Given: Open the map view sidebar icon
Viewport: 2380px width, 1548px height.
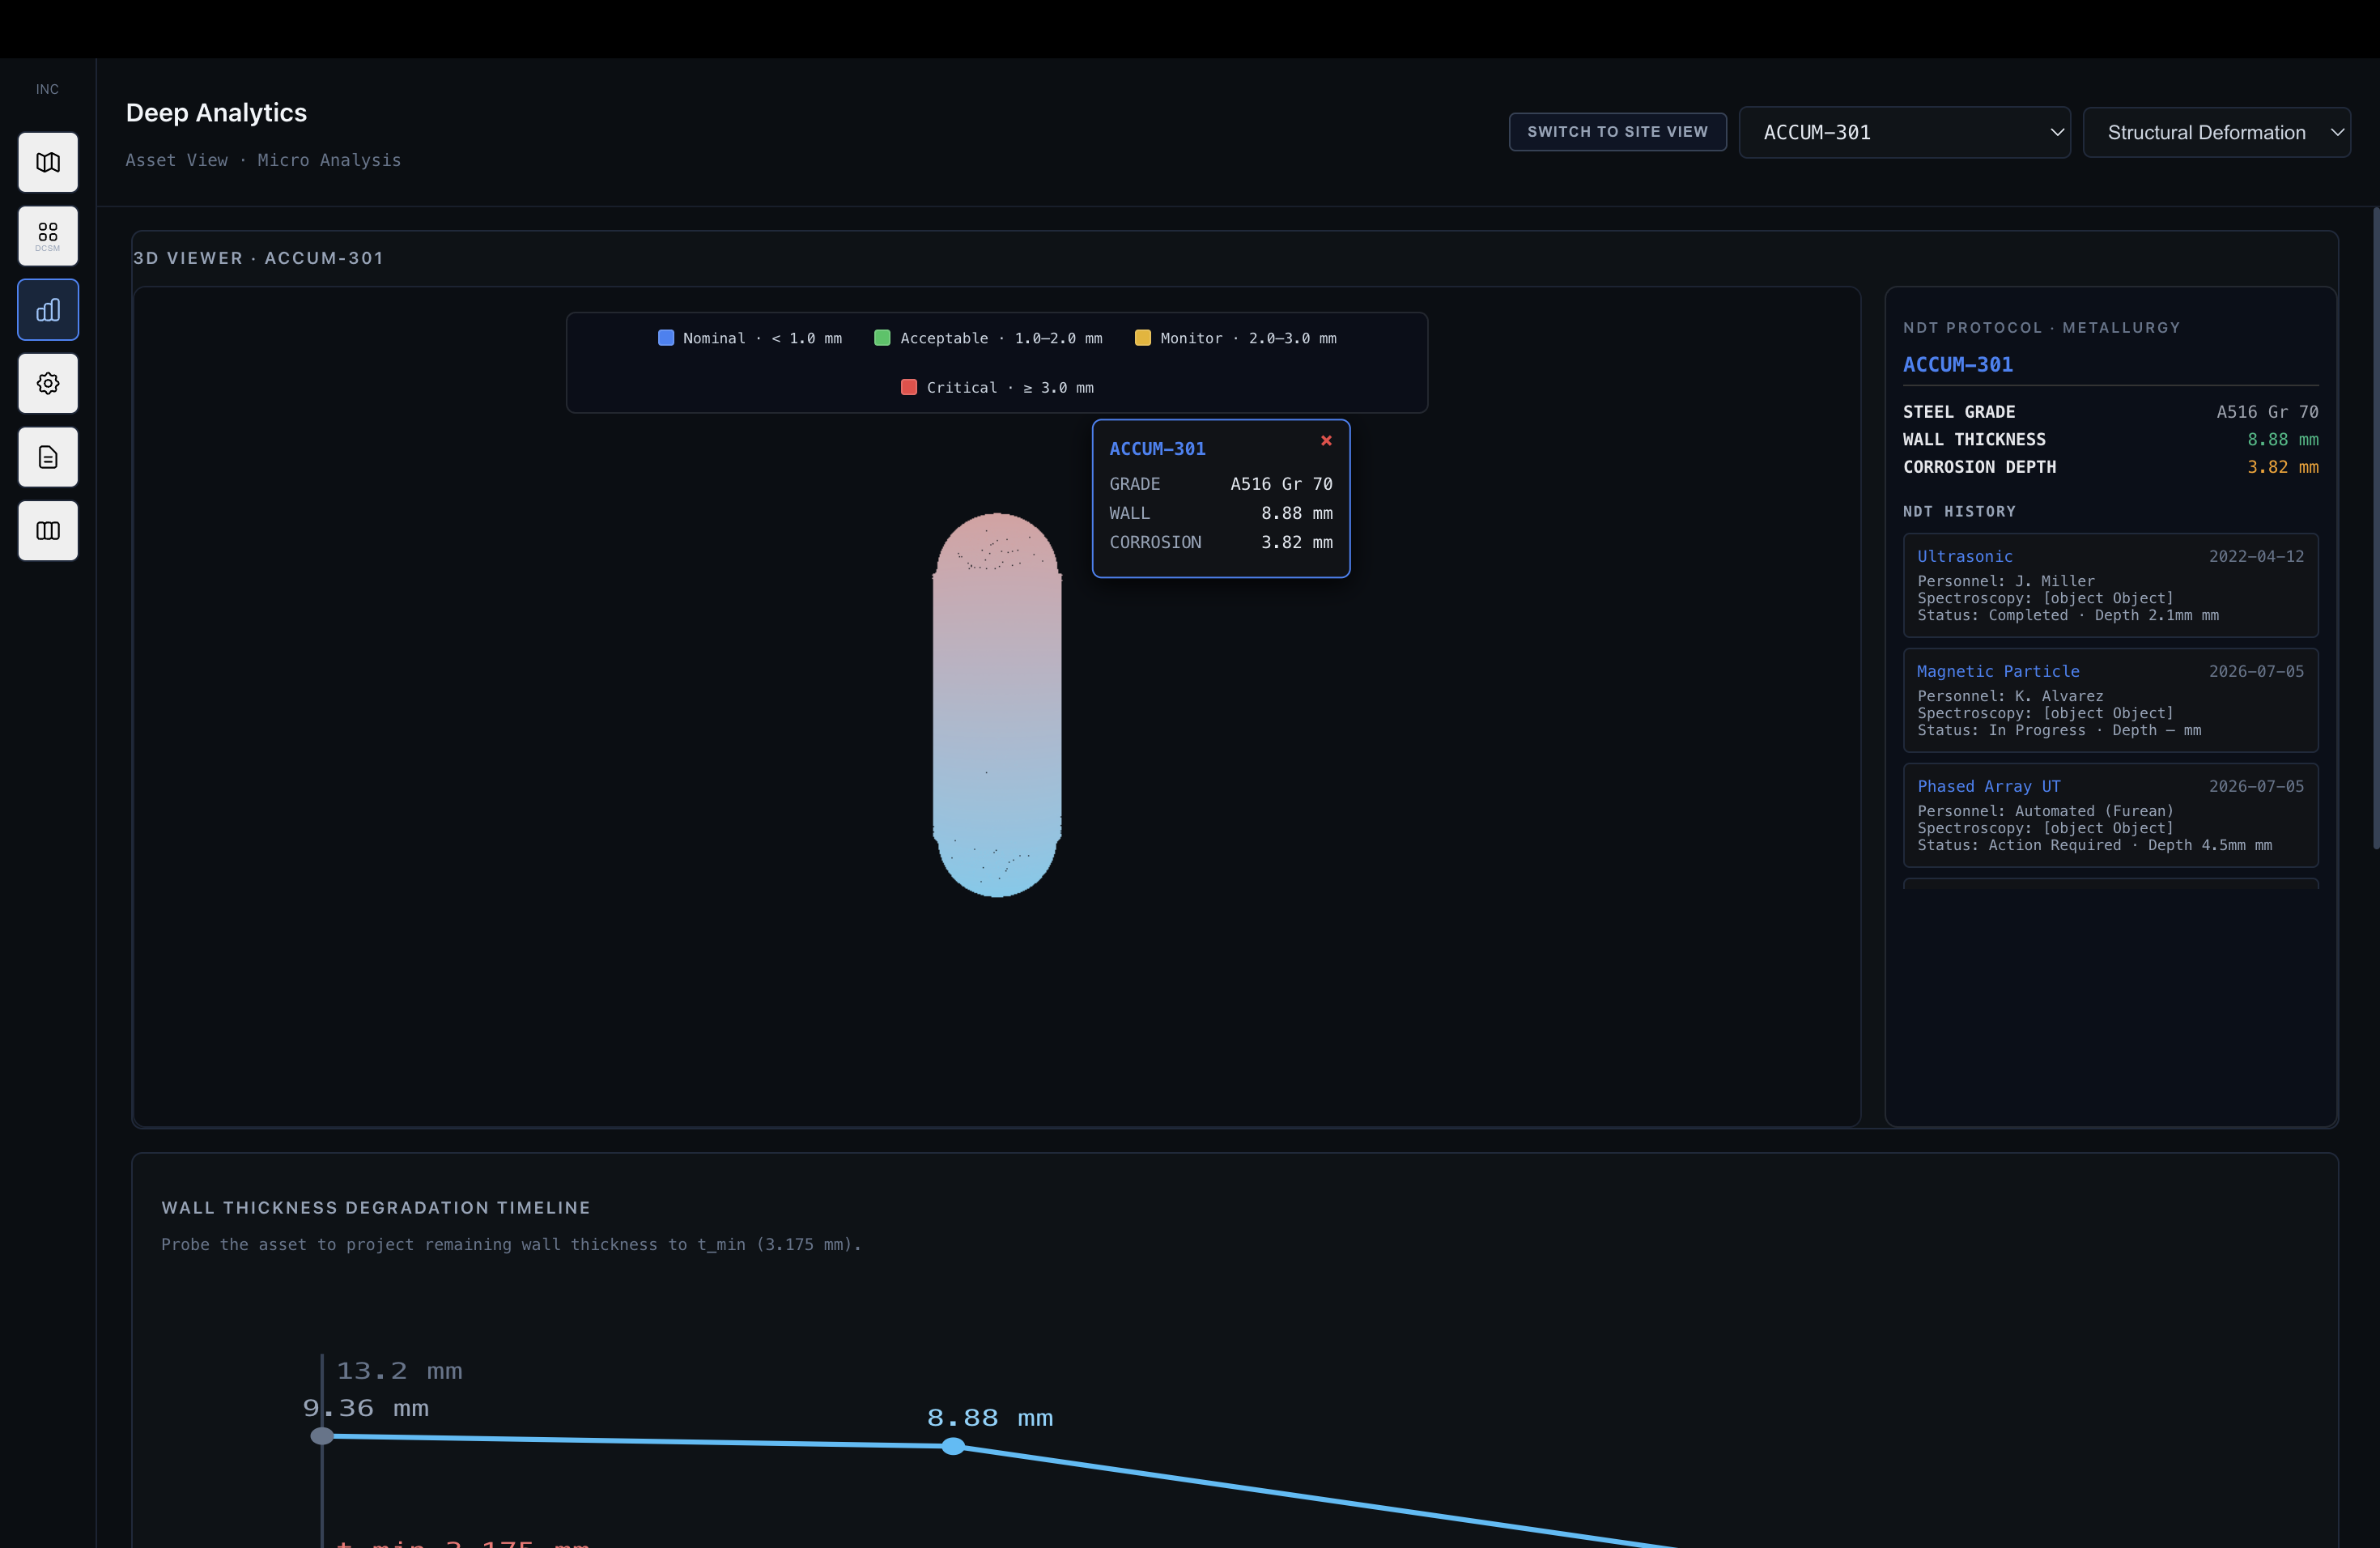Looking at the screenshot, I should click(x=48, y=162).
